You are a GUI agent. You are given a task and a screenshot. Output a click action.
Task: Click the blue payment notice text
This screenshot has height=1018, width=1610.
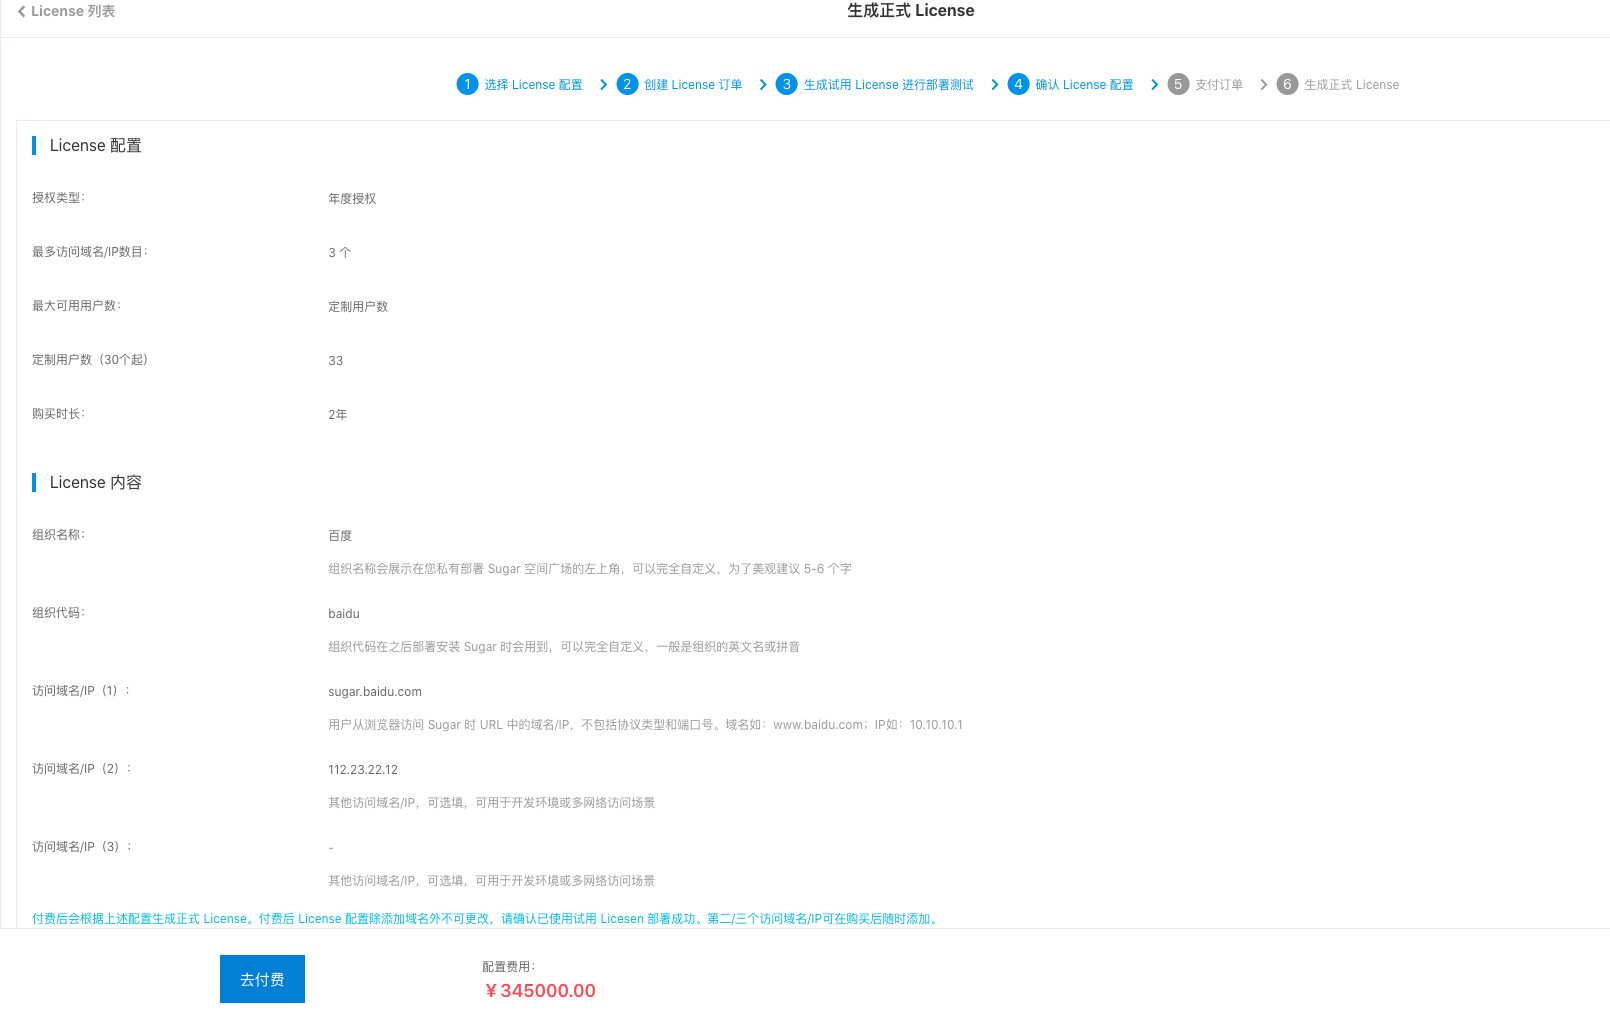point(487,919)
